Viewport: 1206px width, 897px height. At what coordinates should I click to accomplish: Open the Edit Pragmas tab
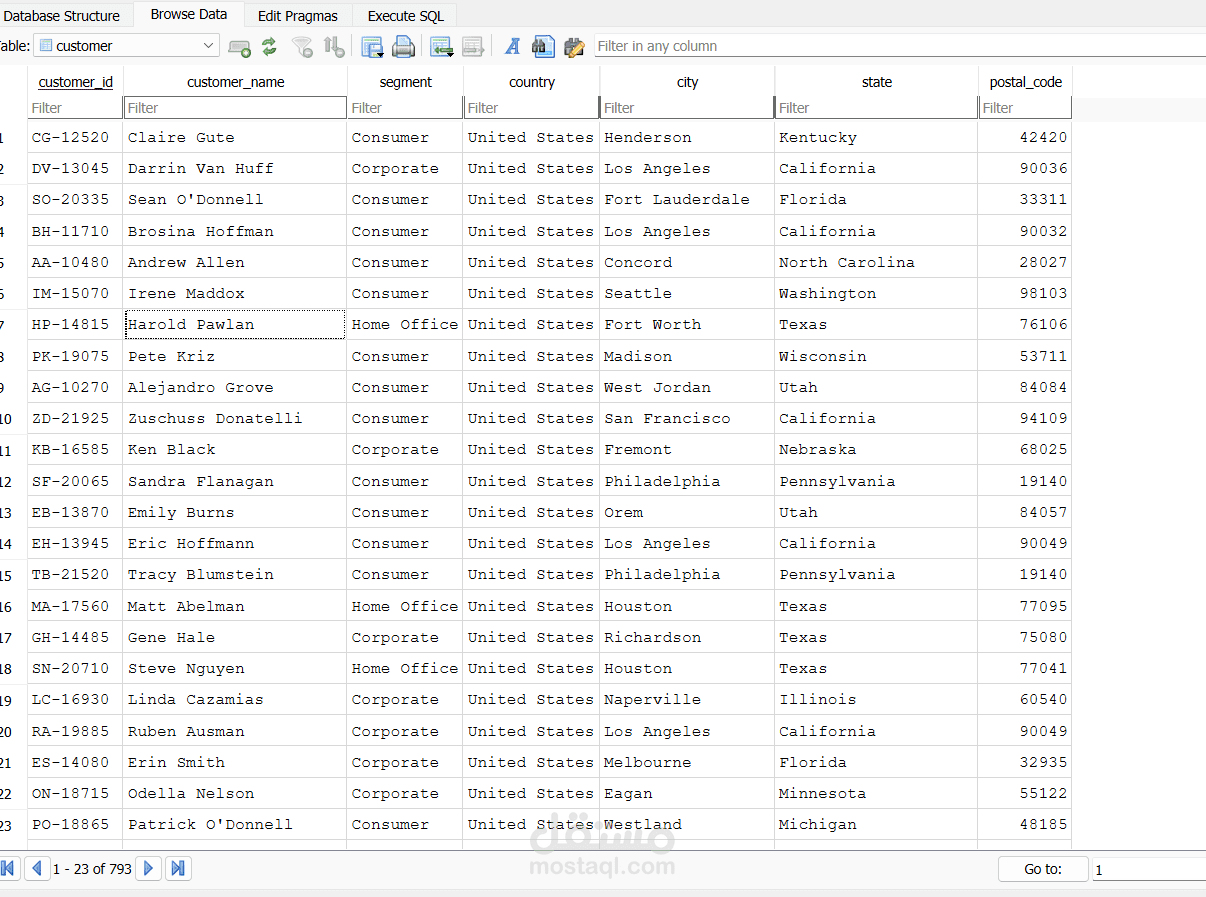297,15
